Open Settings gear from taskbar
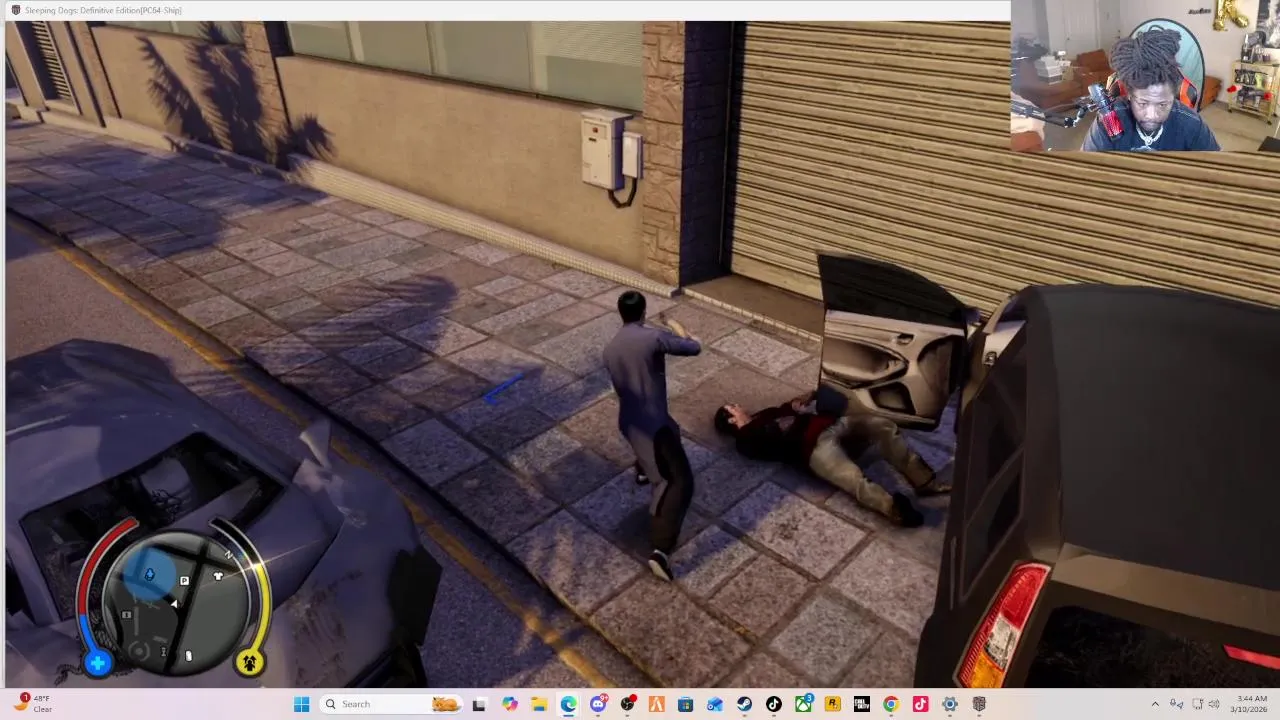The image size is (1280, 720). (949, 704)
